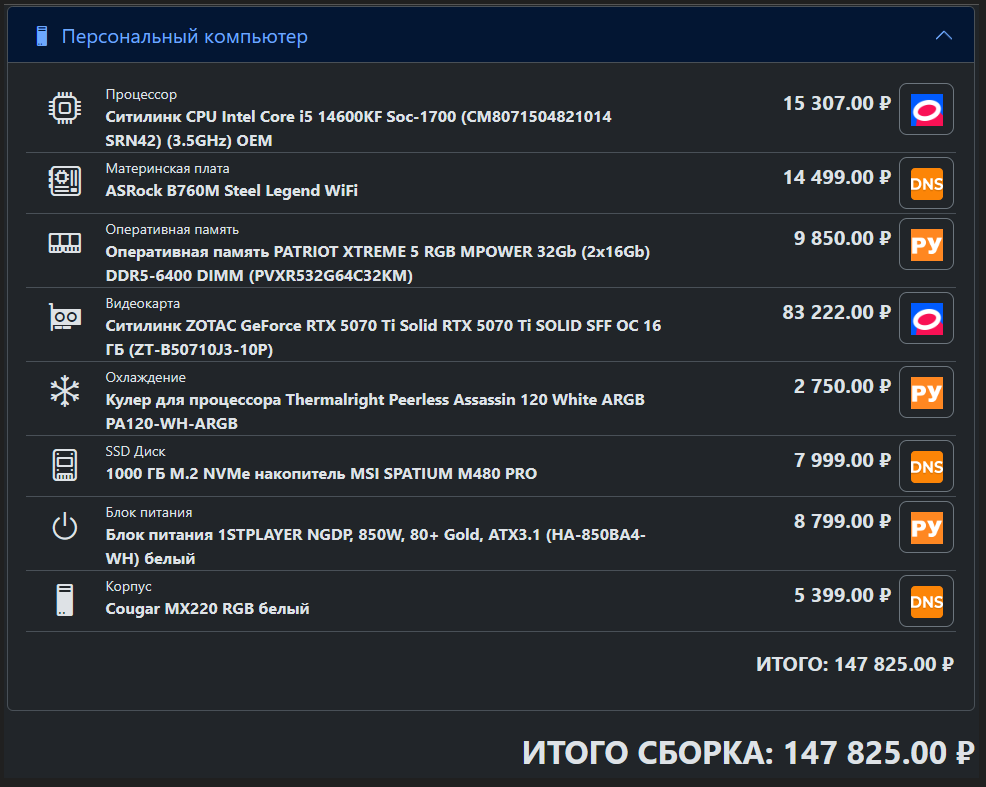Open ZOTAC GeForce RTX 5070 Ti link
The height and width of the screenshot is (787, 986).
pyautogui.click(x=383, y=338)
